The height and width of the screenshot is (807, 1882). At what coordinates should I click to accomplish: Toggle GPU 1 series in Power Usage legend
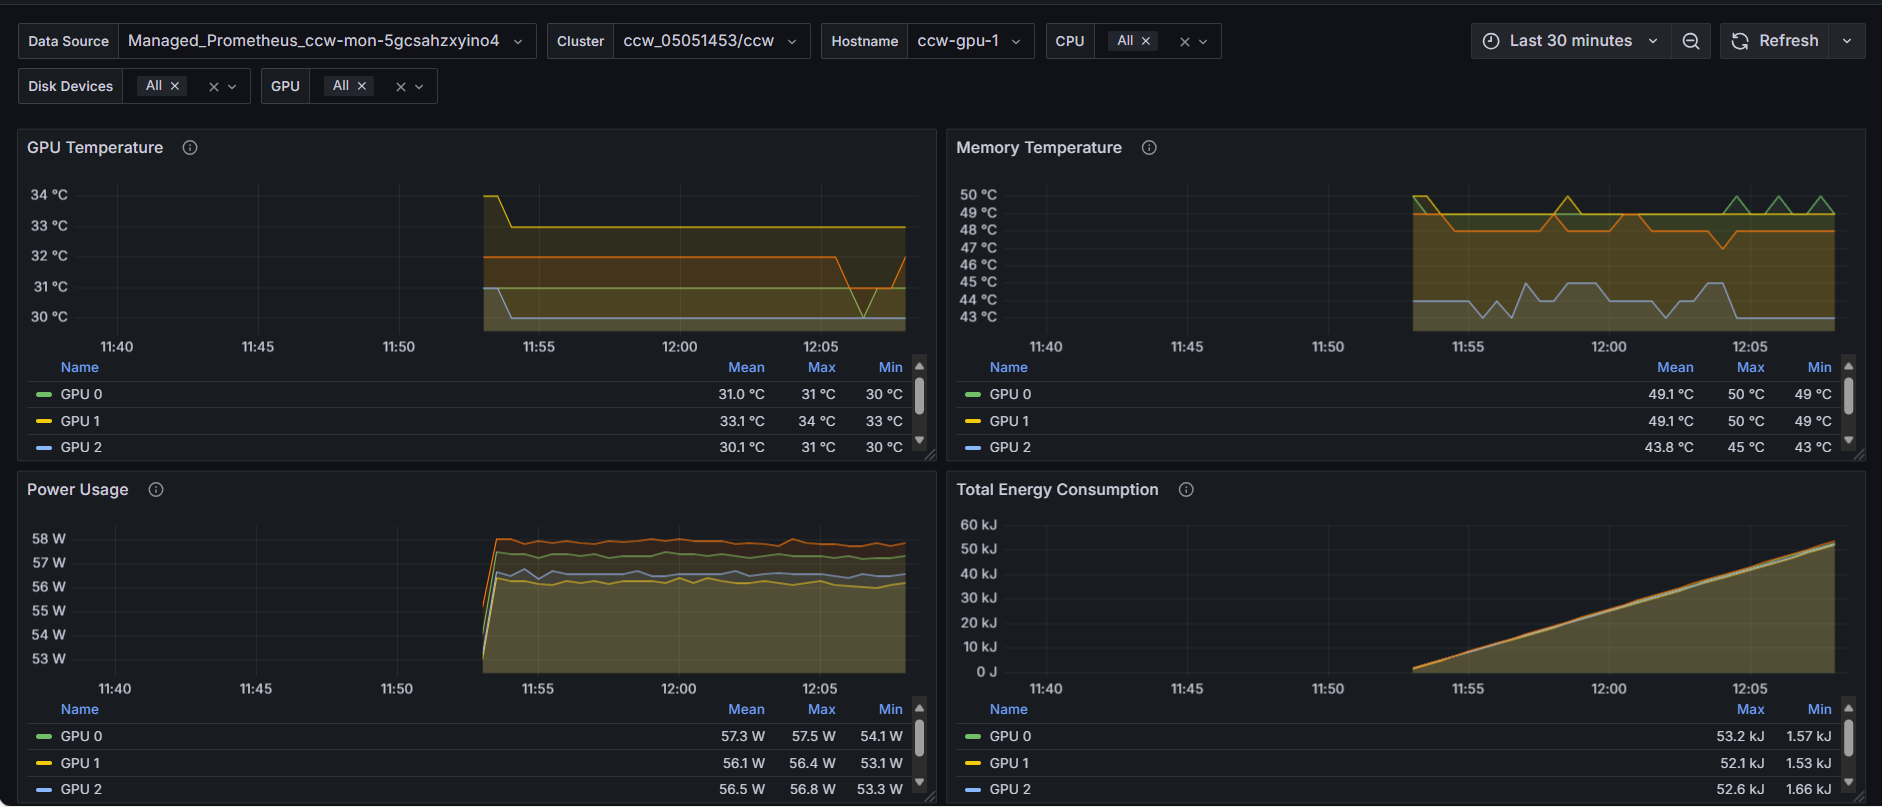pos(80,764)
